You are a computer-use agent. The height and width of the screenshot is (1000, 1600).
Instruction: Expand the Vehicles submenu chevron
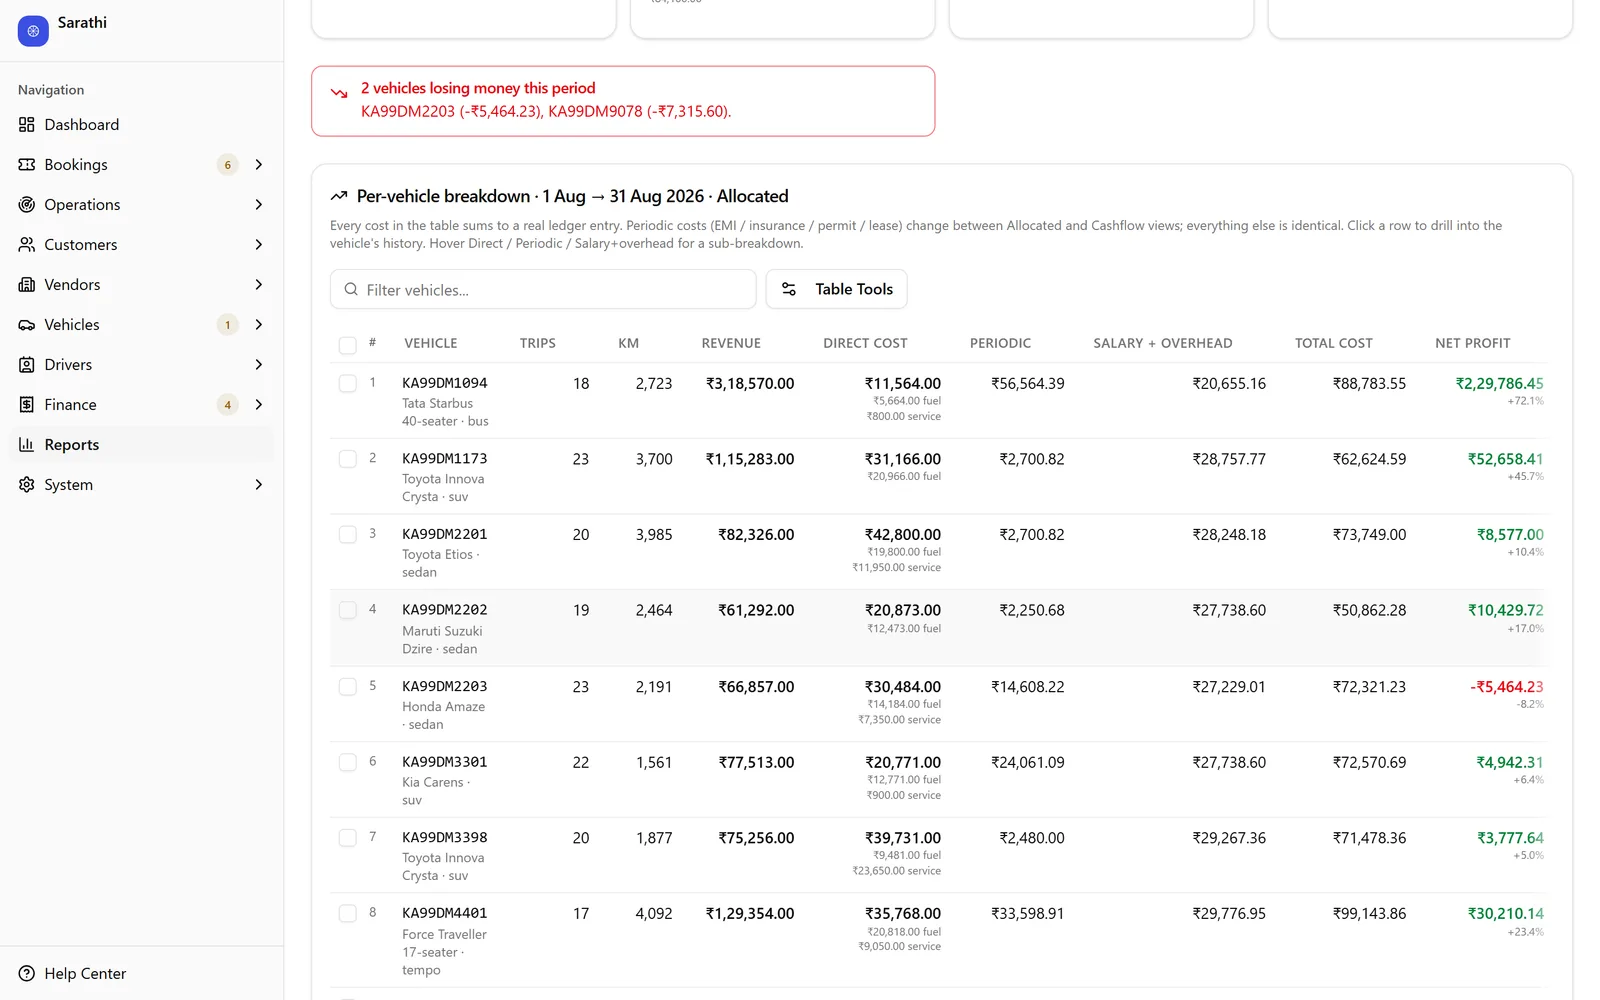click(259, 325)
